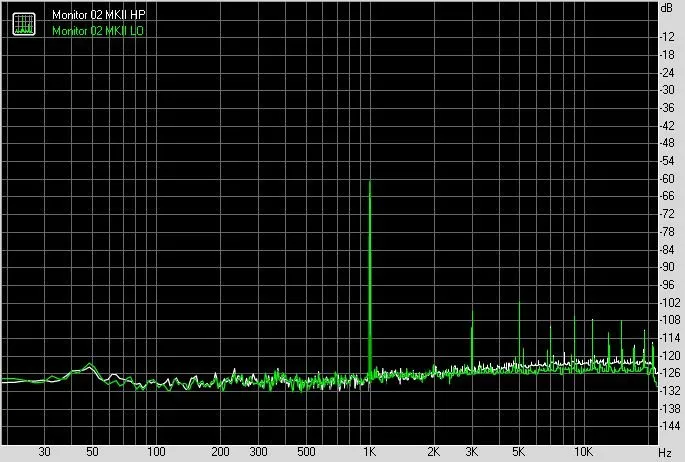This screenshot has height=462, width=685.
Task: Select the white 'Monitor 02 MKII HP' legend
Action: [99, 14]
